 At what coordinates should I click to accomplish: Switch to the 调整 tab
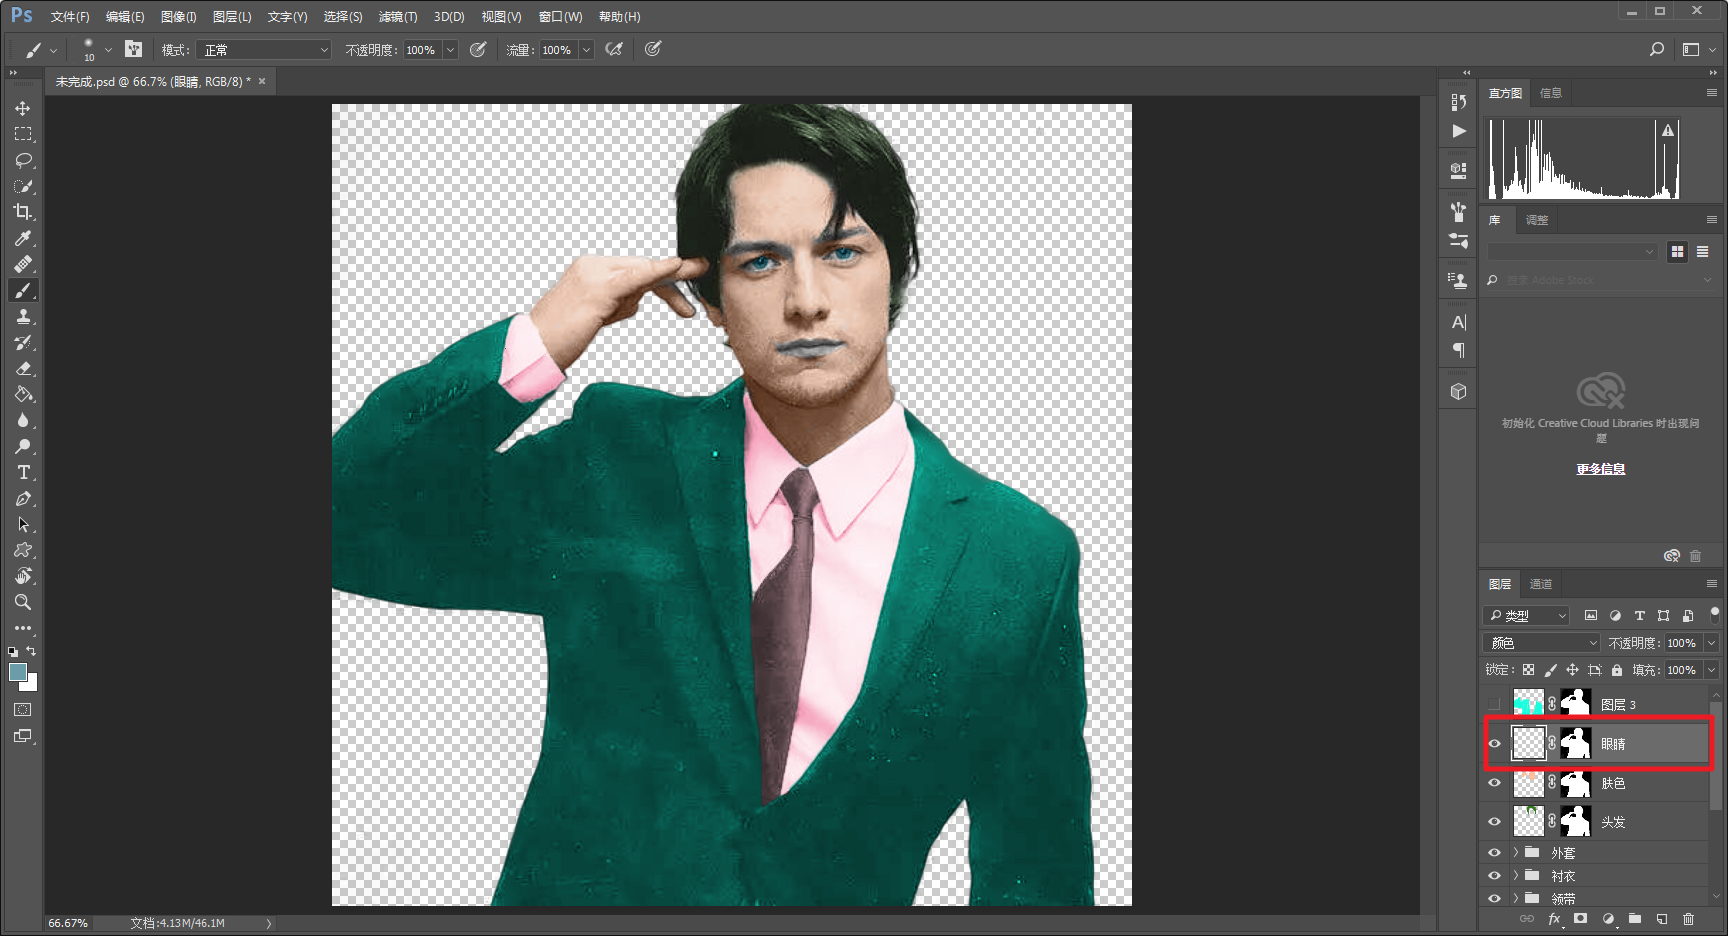click(1537, 220)
